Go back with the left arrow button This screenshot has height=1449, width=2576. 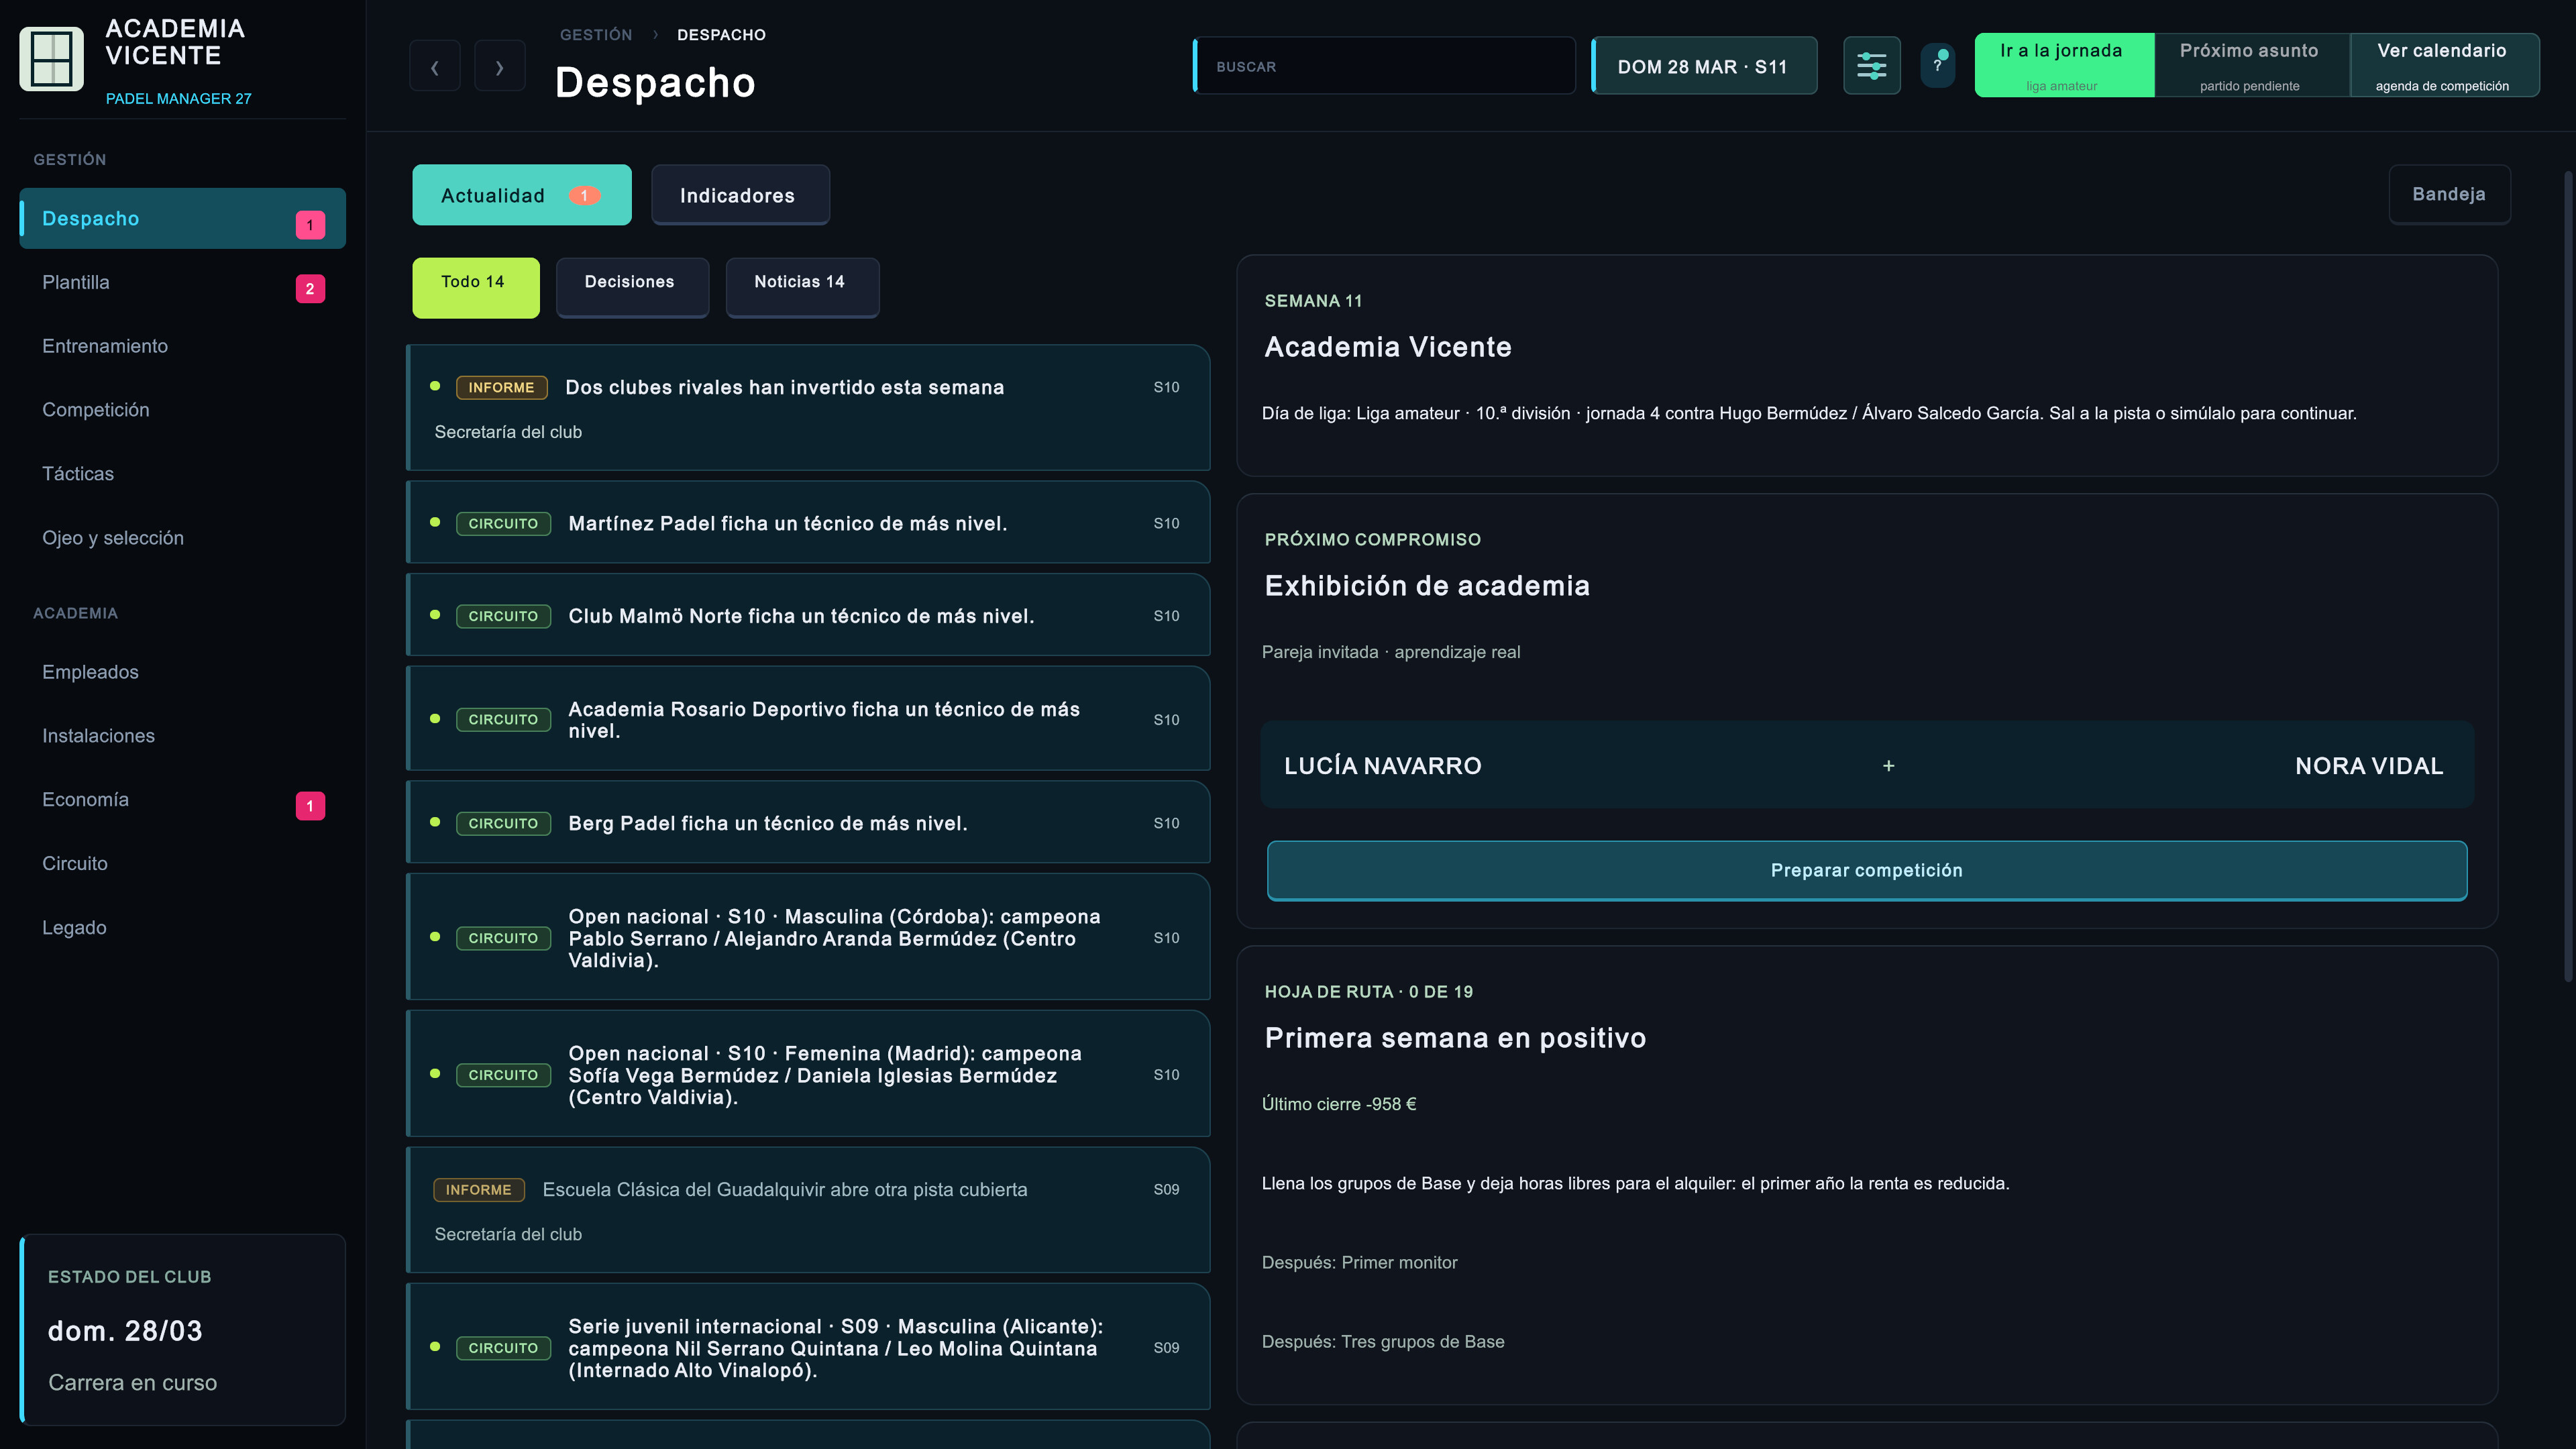(435, 67)
